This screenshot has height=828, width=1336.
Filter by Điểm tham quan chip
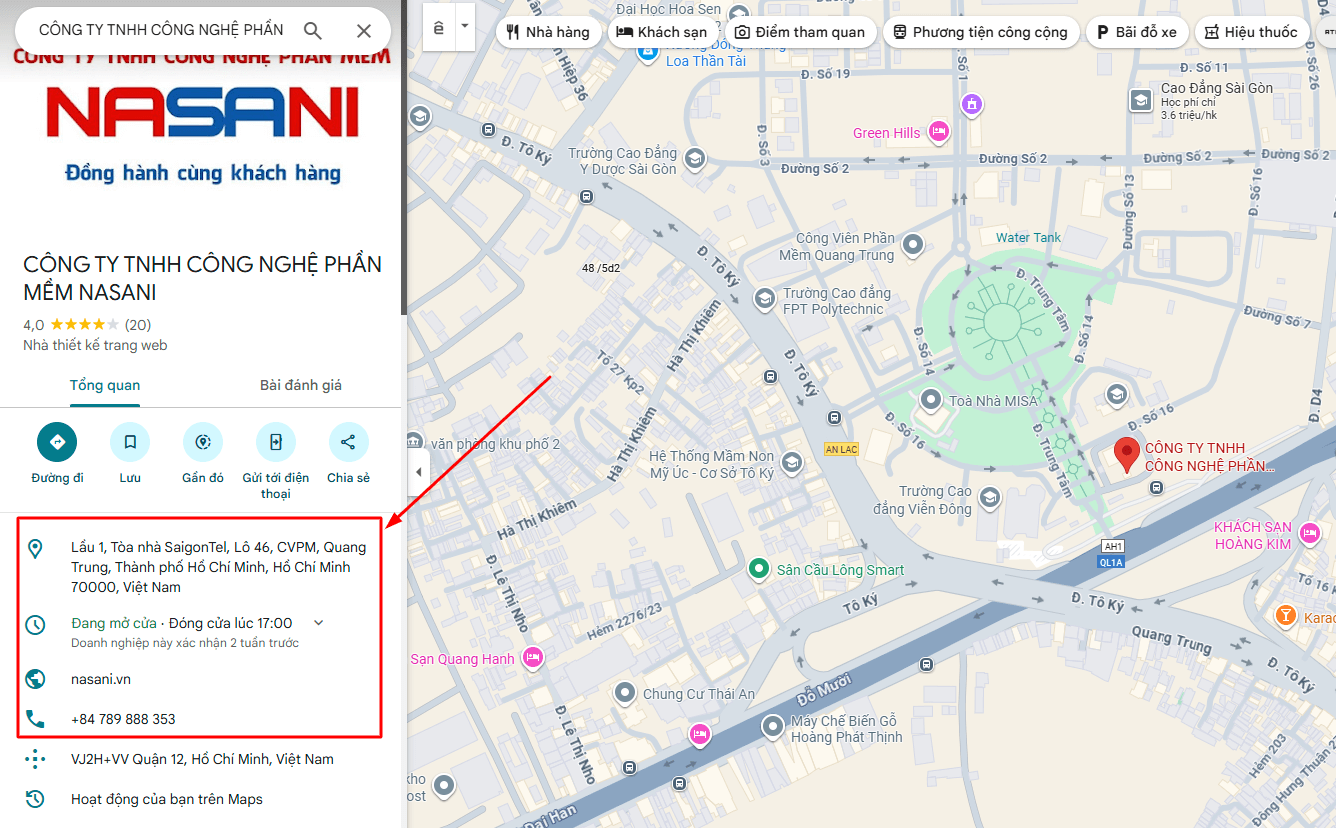800,32
